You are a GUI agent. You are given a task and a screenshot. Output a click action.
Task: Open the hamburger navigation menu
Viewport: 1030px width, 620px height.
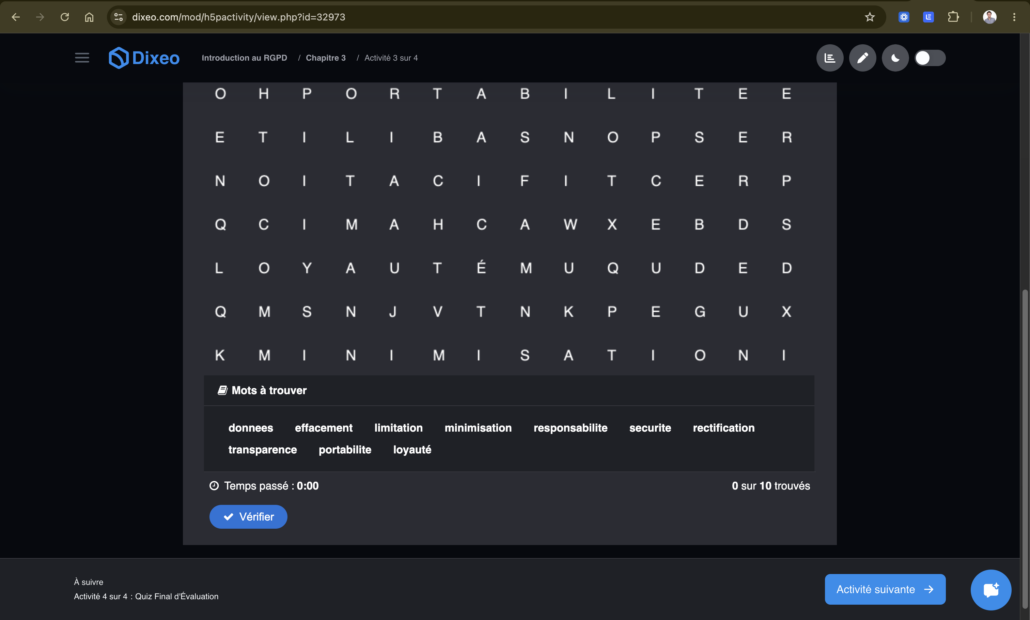[81, 58]
